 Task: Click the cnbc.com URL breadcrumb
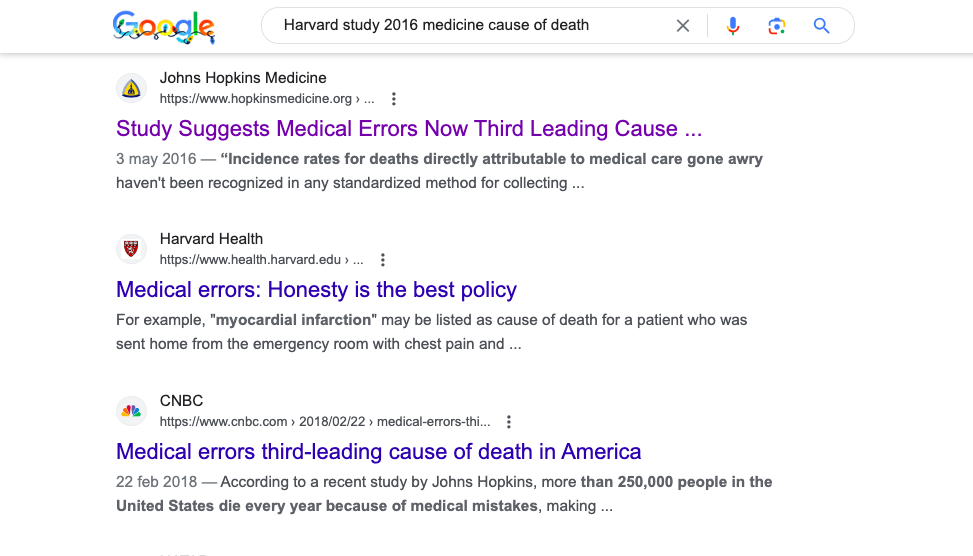click(325, 422)
